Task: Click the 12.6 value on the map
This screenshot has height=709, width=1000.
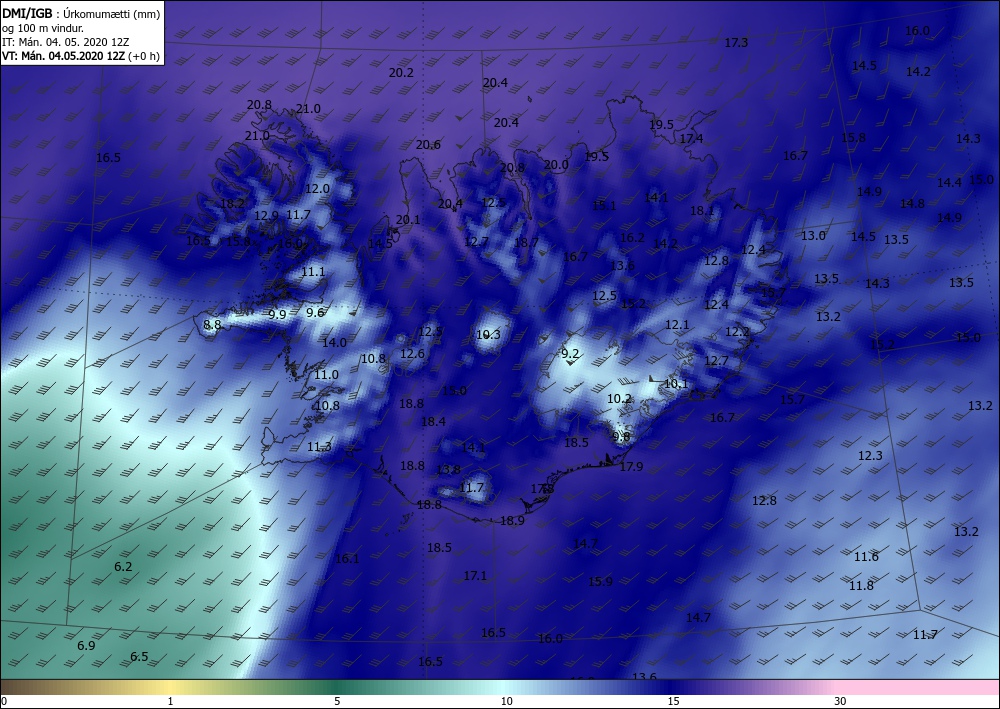Action: click(x=413, y=353)
